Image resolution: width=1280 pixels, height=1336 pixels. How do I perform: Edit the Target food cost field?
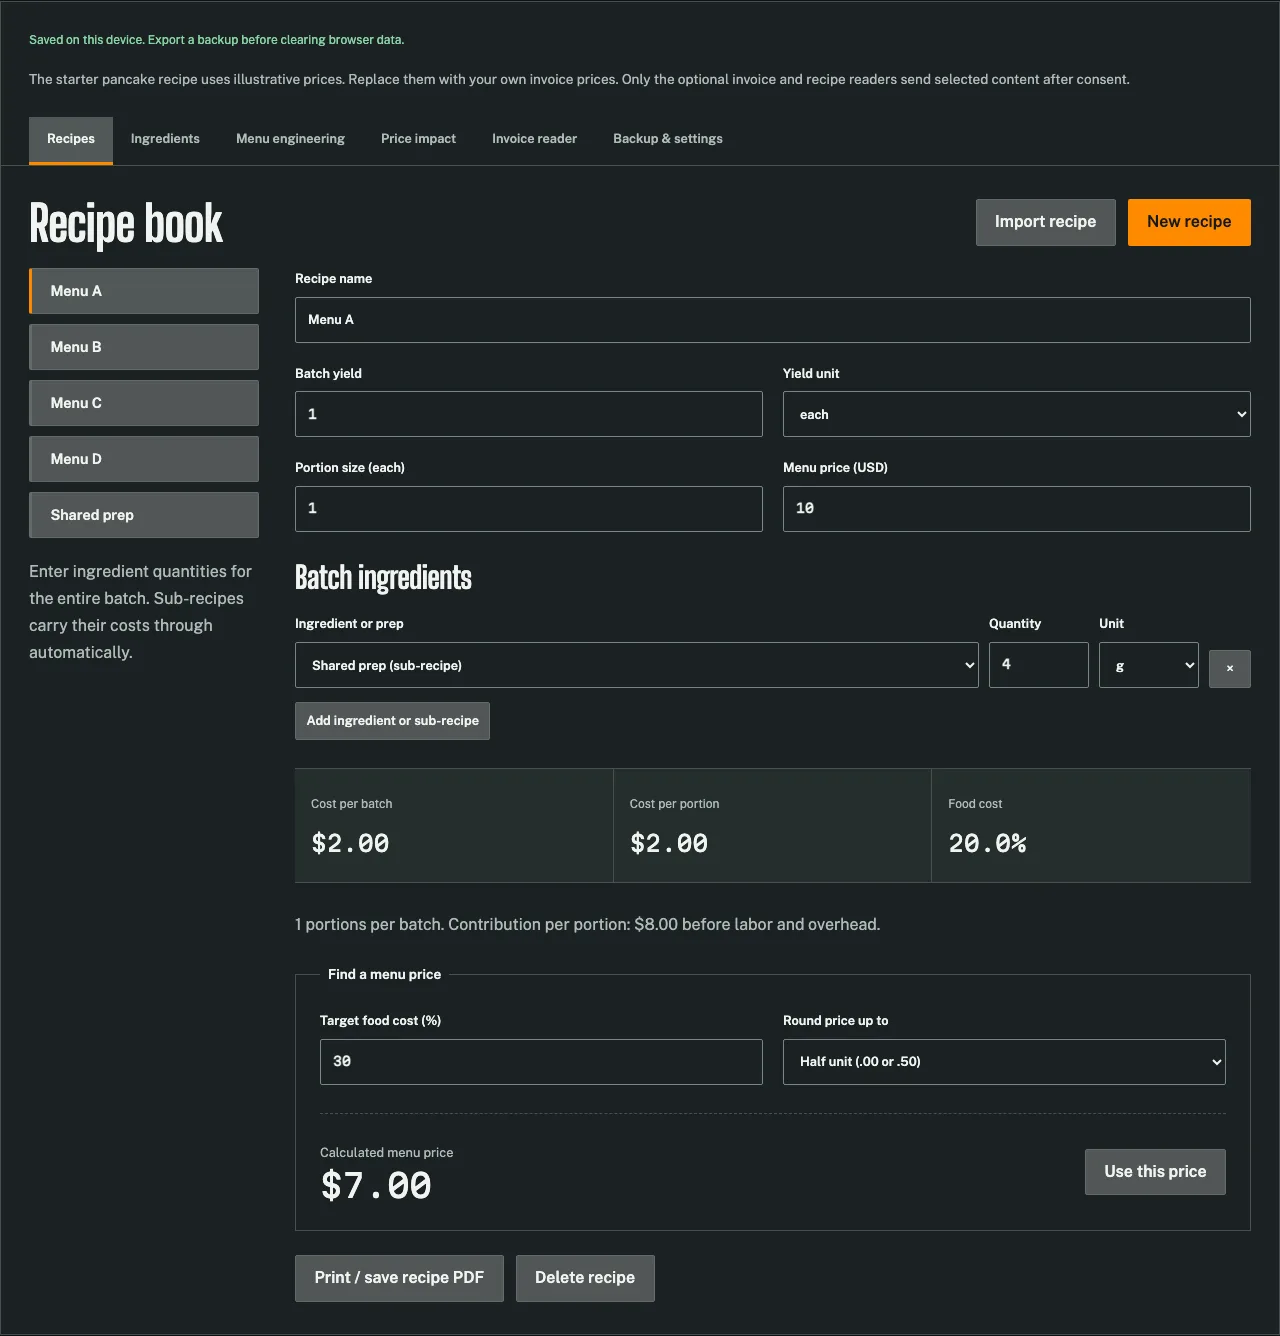(x=541, y=1062)
